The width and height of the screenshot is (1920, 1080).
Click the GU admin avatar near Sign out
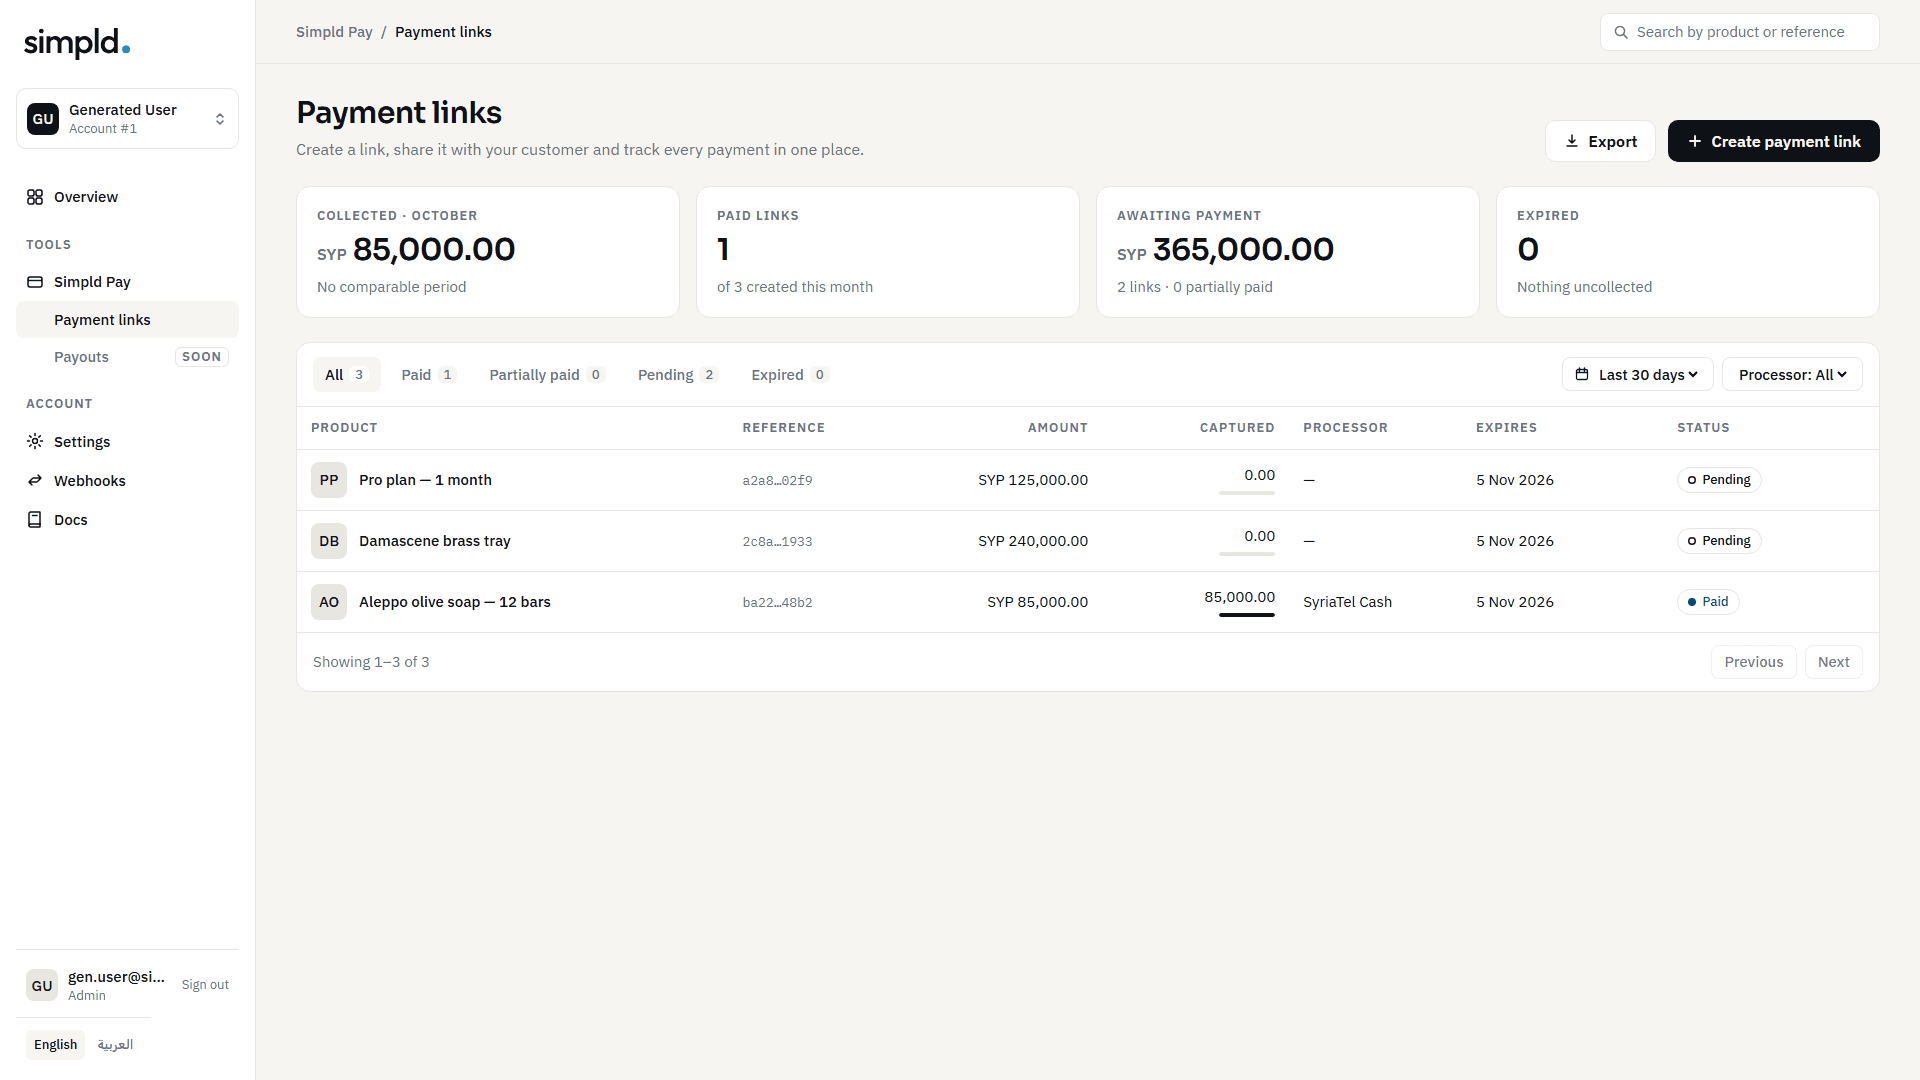[42, 985]
